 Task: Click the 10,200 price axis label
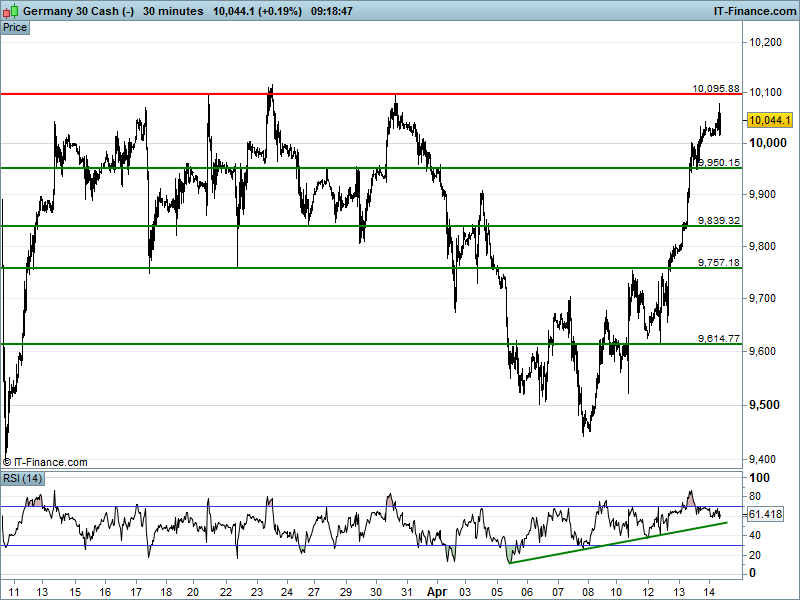[x=765, y=42]
